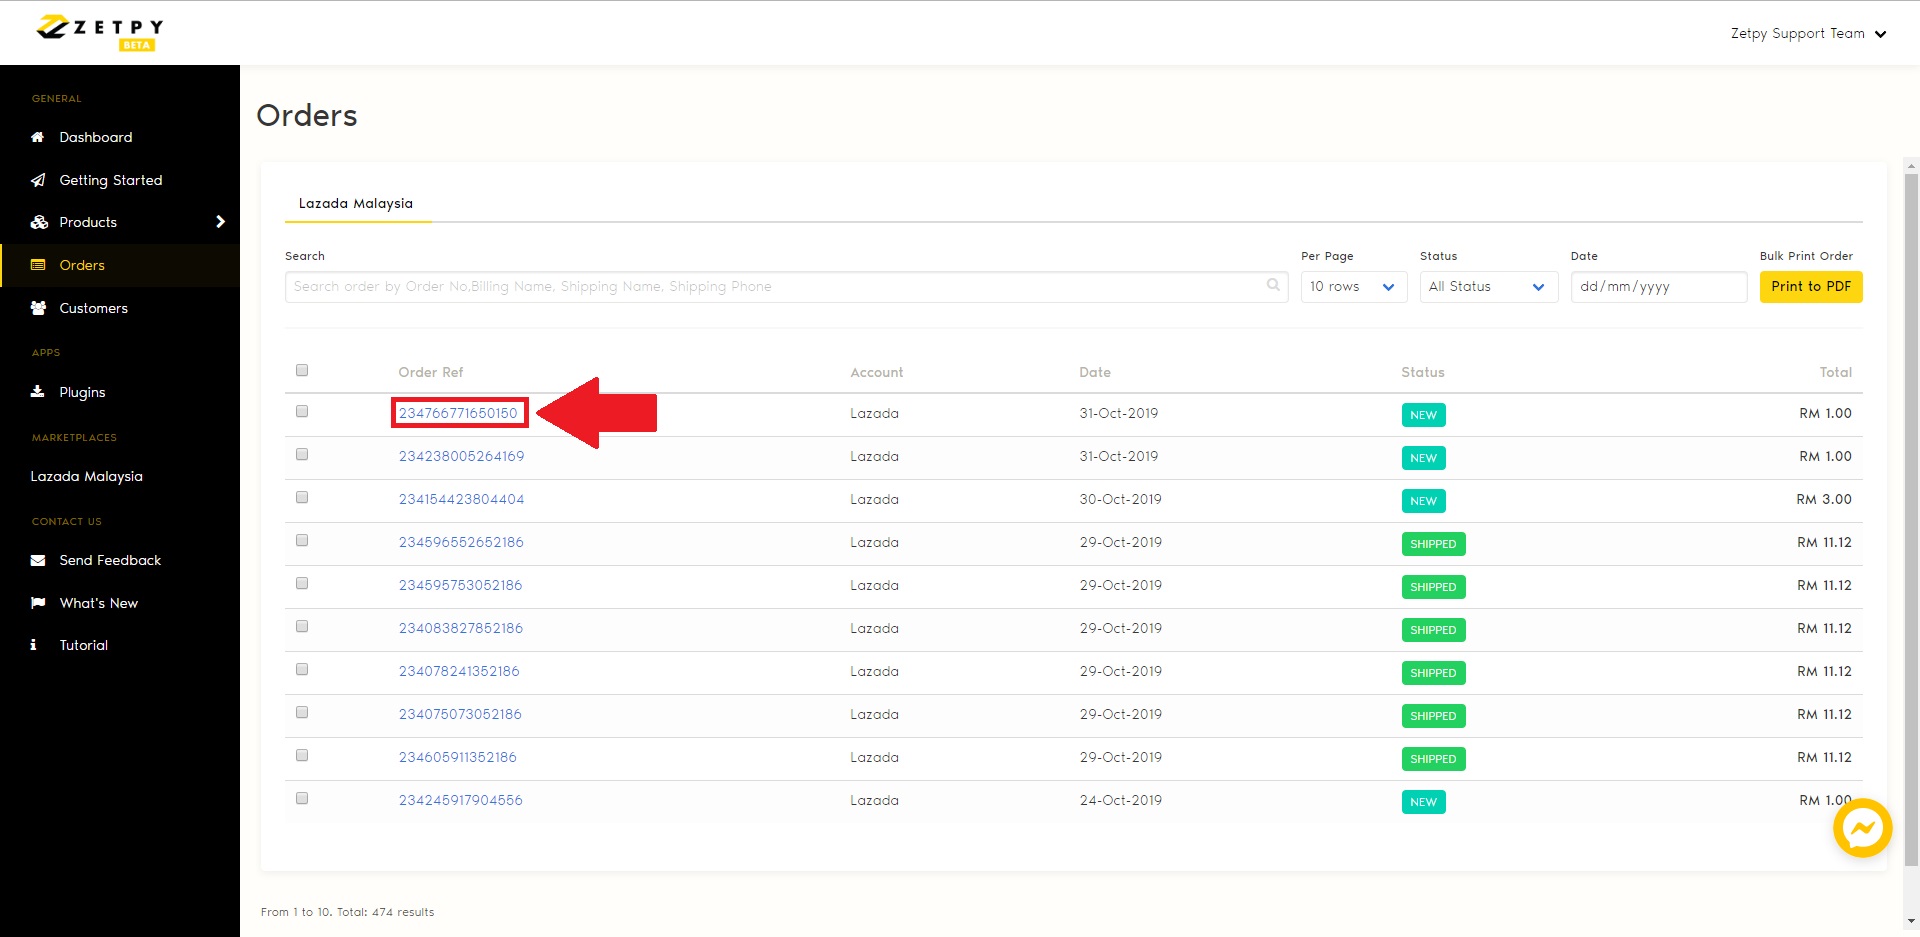Click the Getting Started paper plane icon
This screenshot has width=1920, height=937.
coord(38,180)
